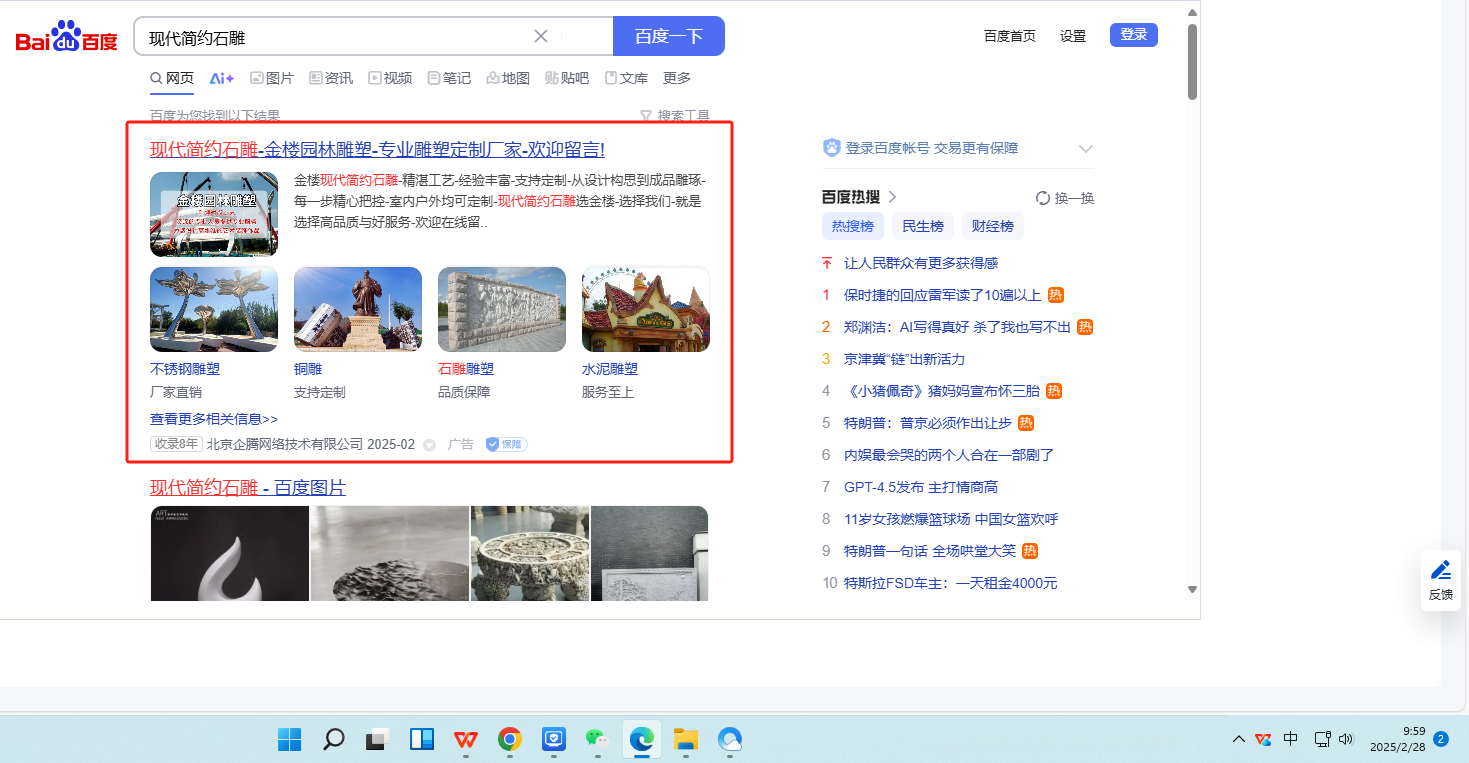
Task: Open the Baidu AI+ search tab
Action: tap(221, 78)
